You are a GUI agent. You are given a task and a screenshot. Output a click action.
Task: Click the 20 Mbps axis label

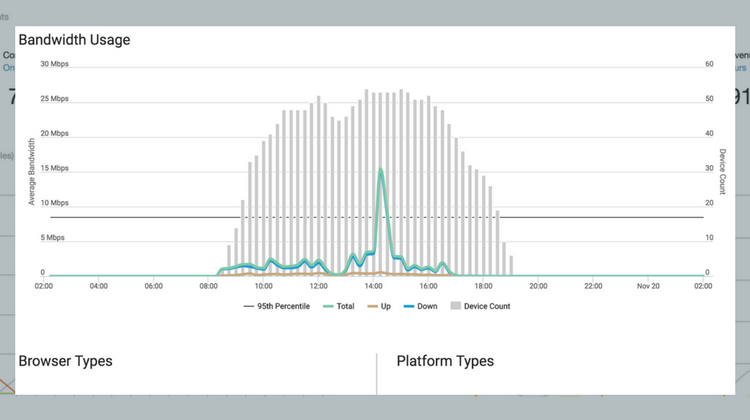pyautogui.click(x=55, y=133)
